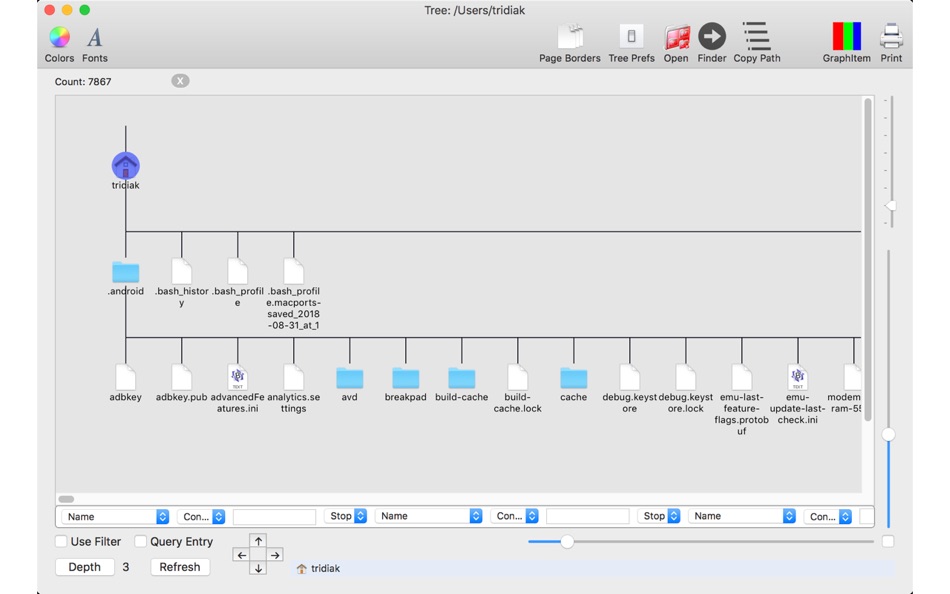Reveal the selected item in Finder
950x594 pixels.
coord(712,43)
